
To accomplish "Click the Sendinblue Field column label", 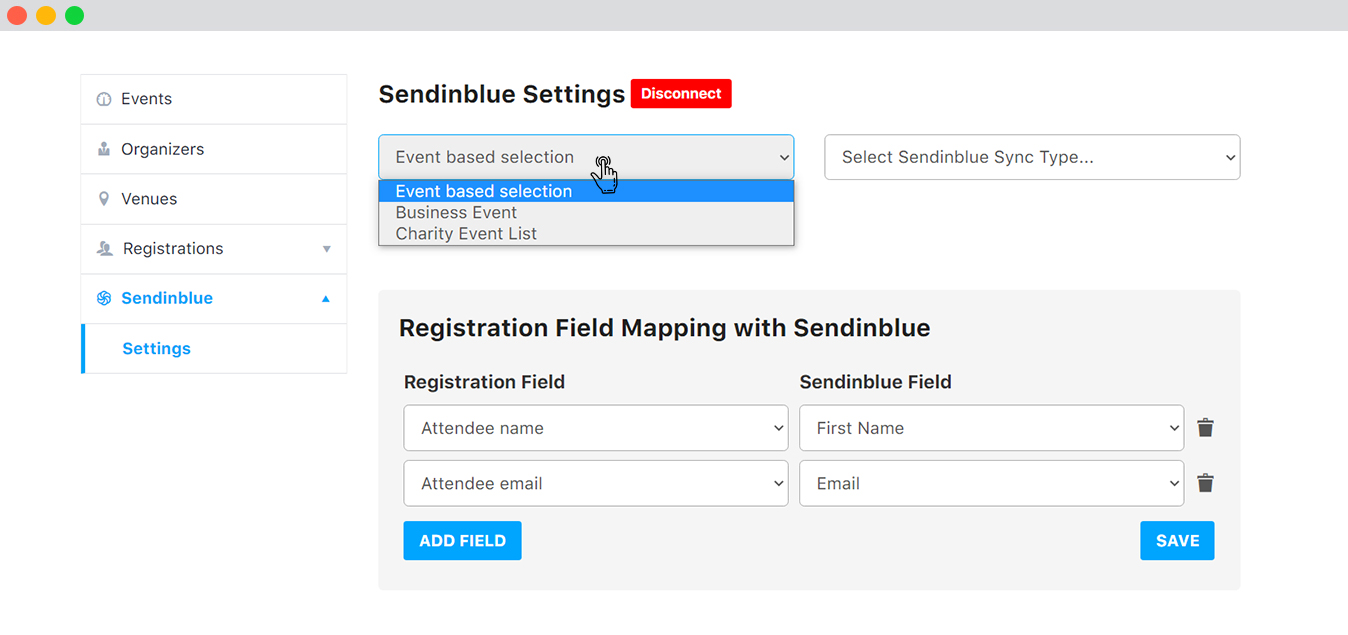I will [875, 382].
